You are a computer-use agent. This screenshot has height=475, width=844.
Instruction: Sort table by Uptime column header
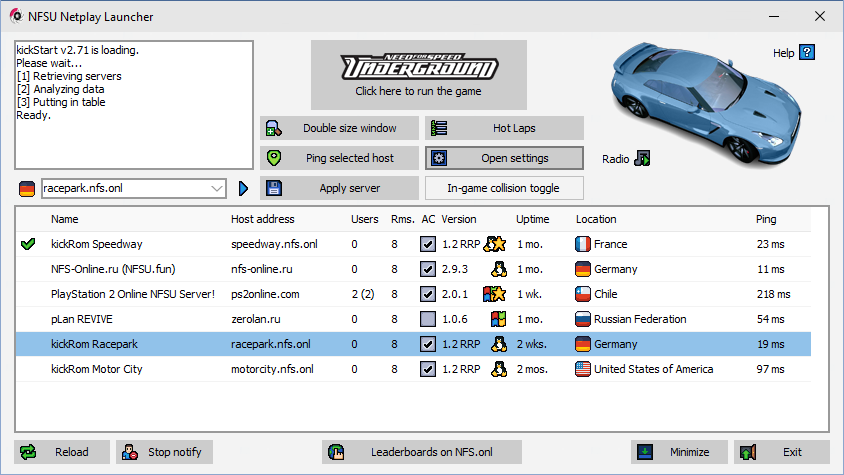pos(532,219)
